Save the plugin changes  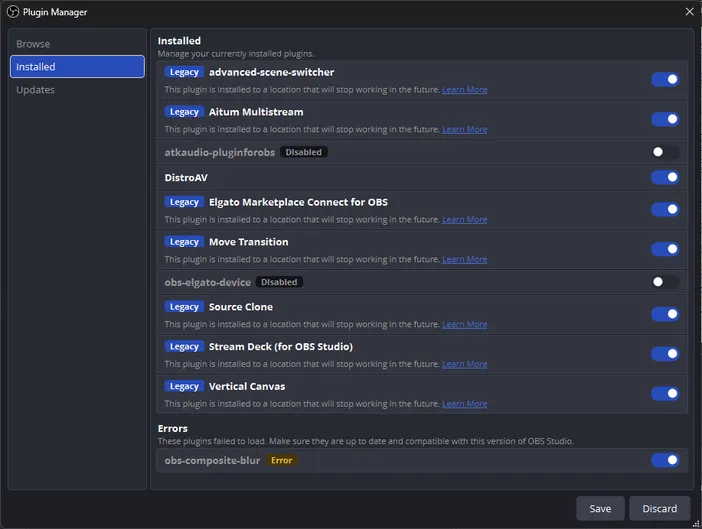600,508
